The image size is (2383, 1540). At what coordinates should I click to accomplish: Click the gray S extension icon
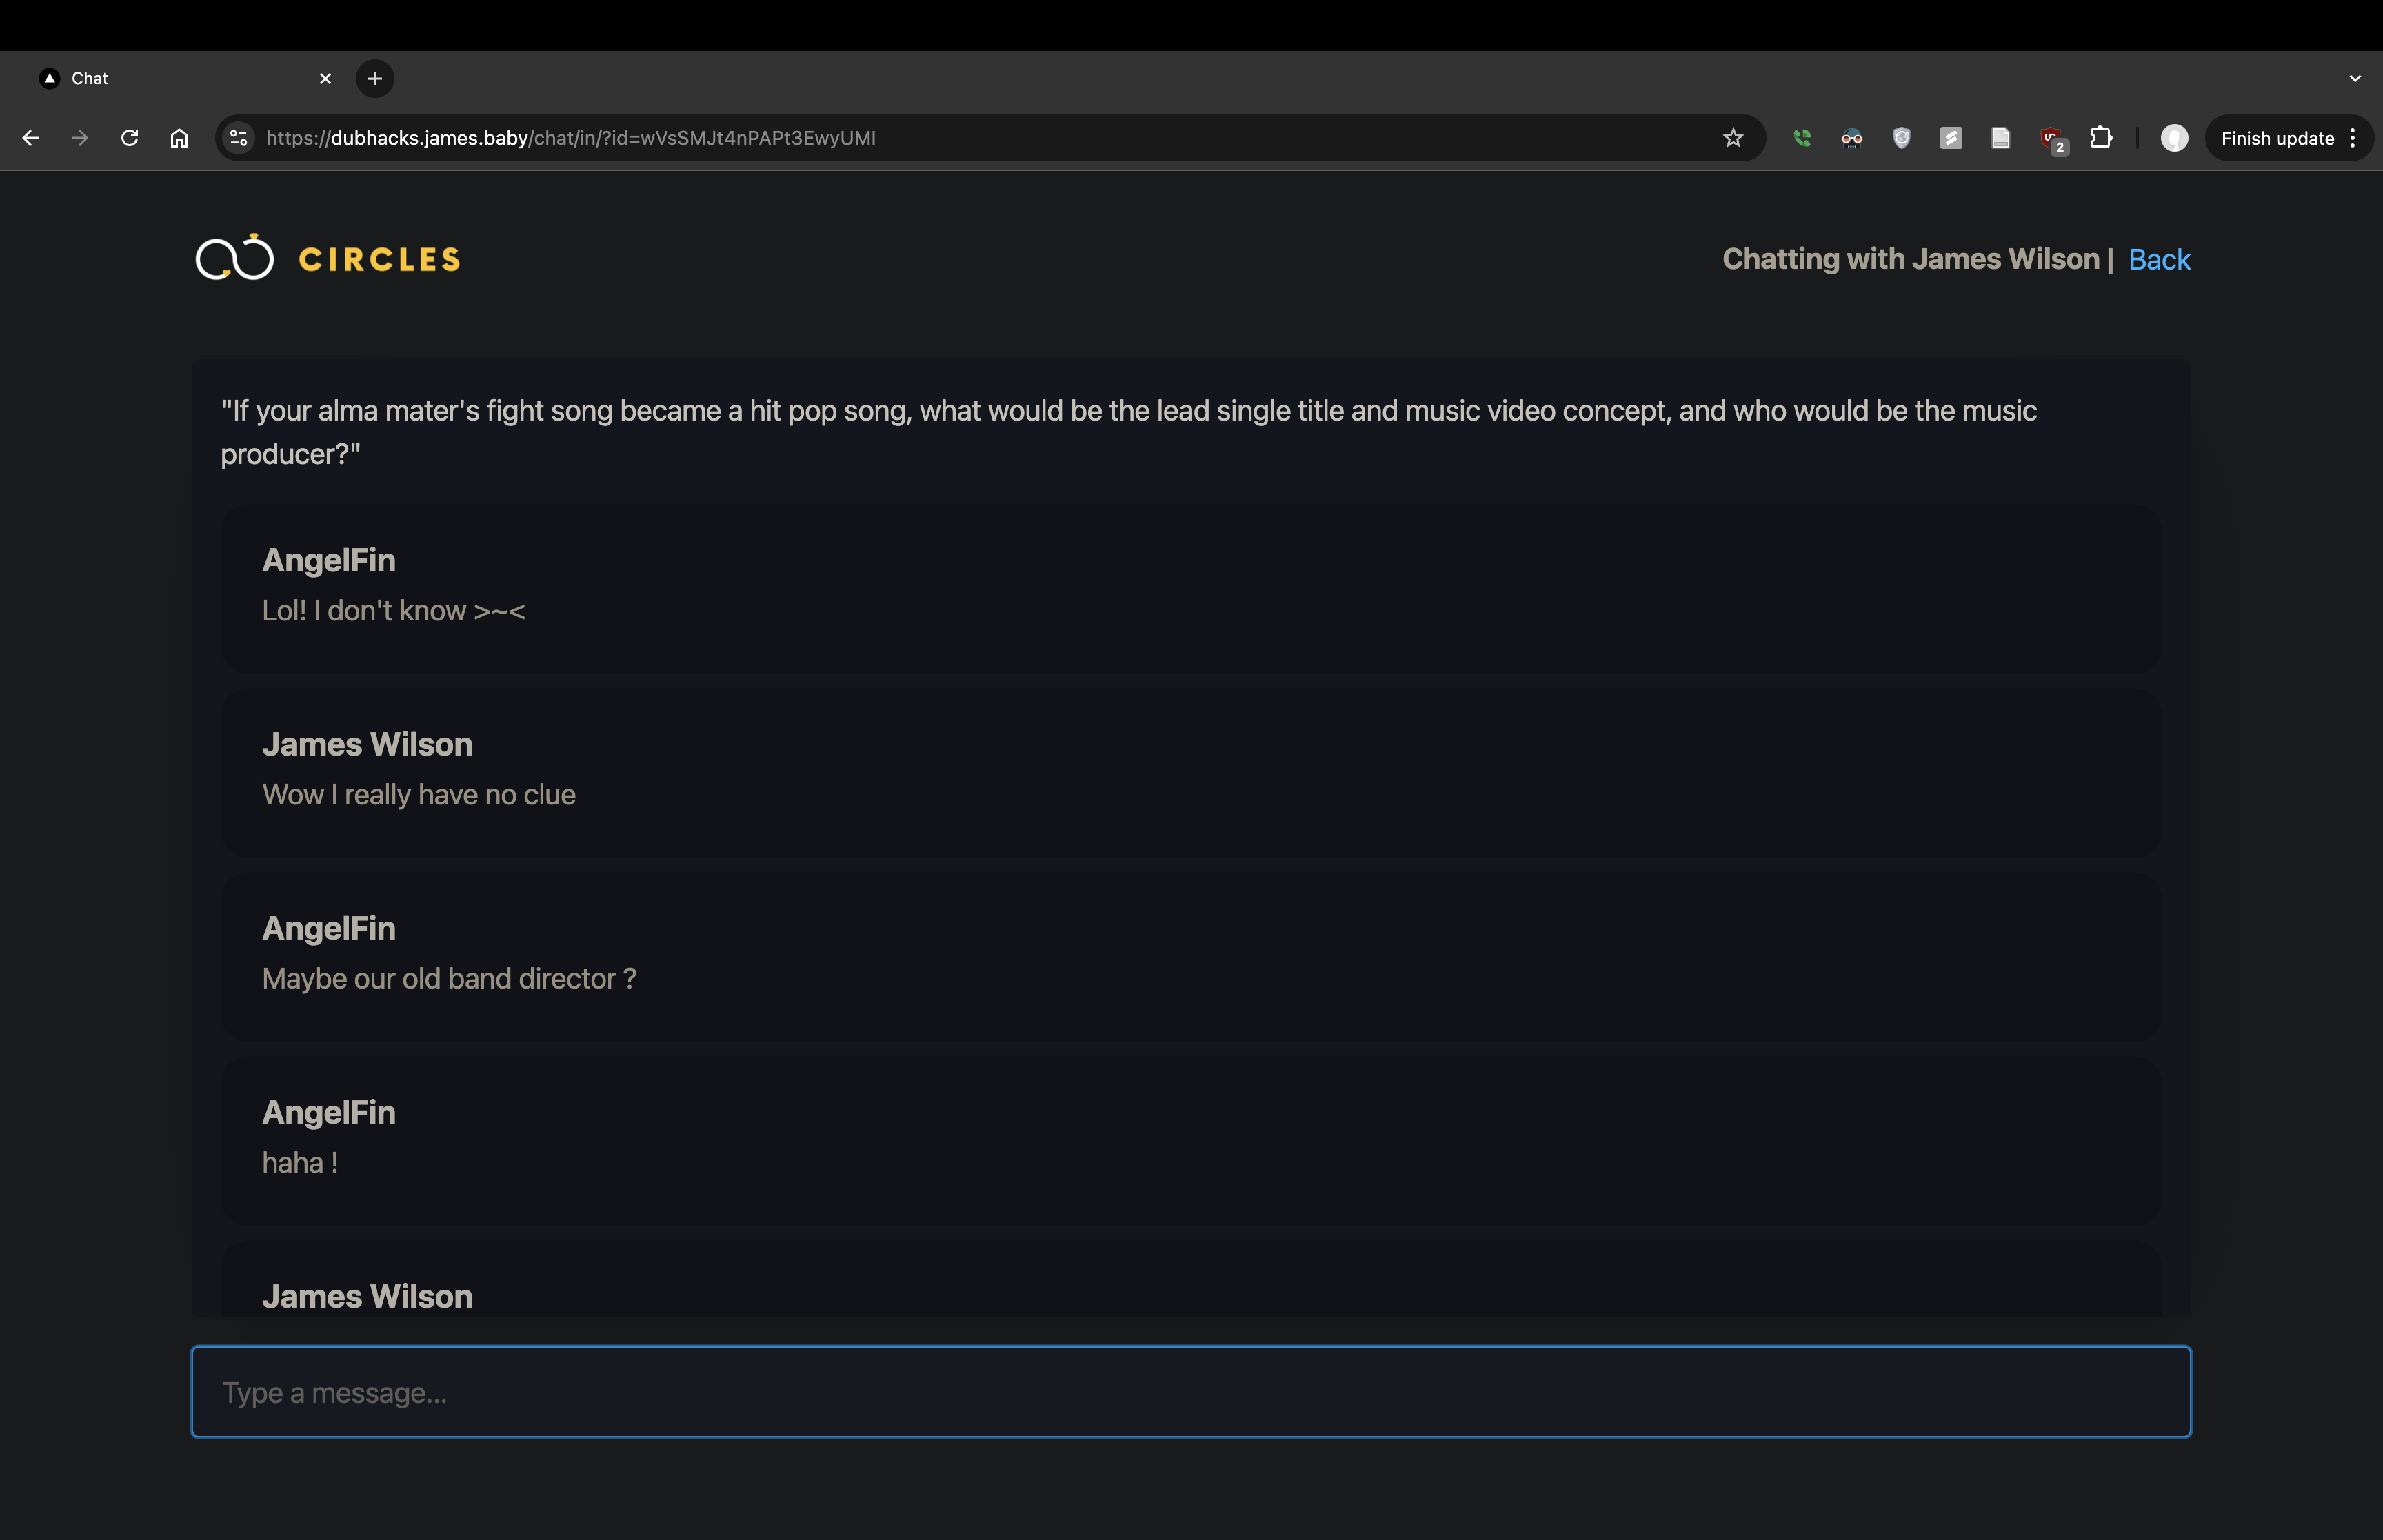[1951, 138]
